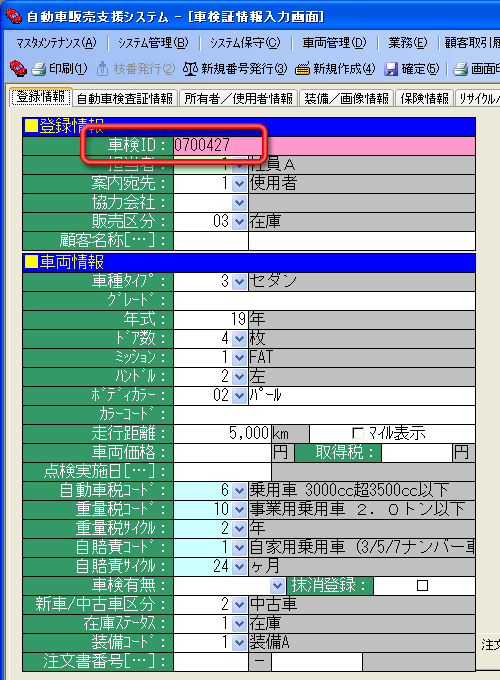Click the 事業用乗用車 2.0トン以下 text
Viewport: 500px width, 680px height.
point(357,510)
